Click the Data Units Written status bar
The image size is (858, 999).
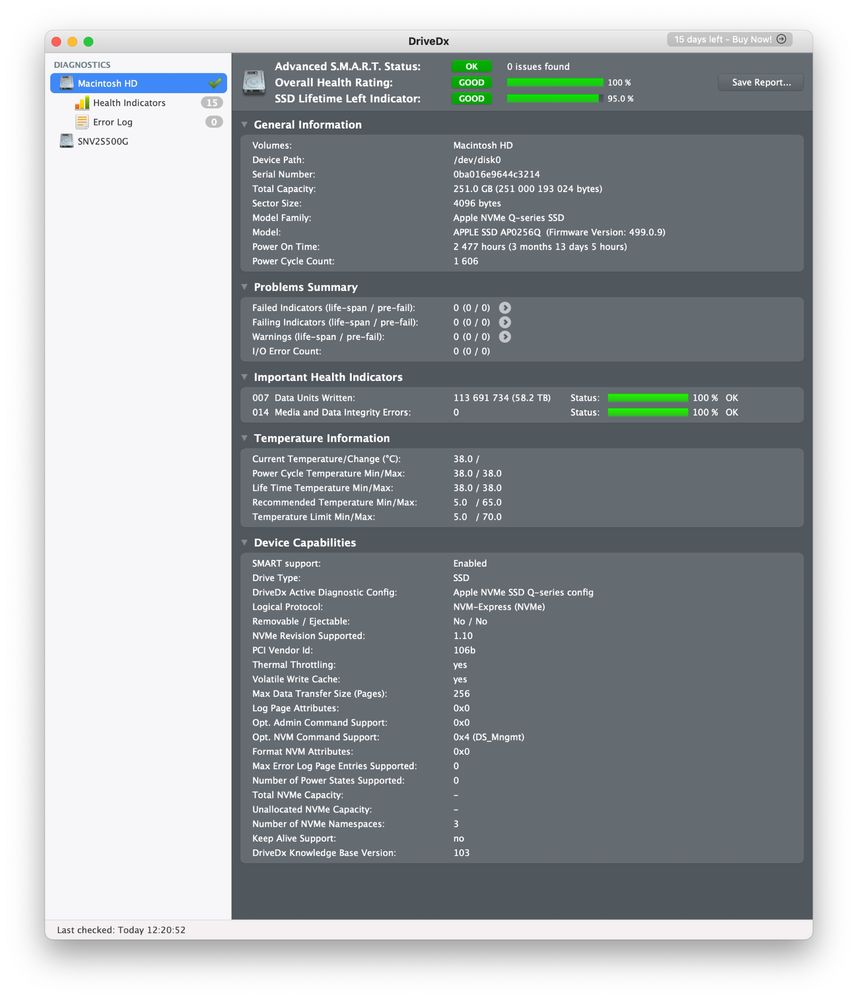point(648,398)
